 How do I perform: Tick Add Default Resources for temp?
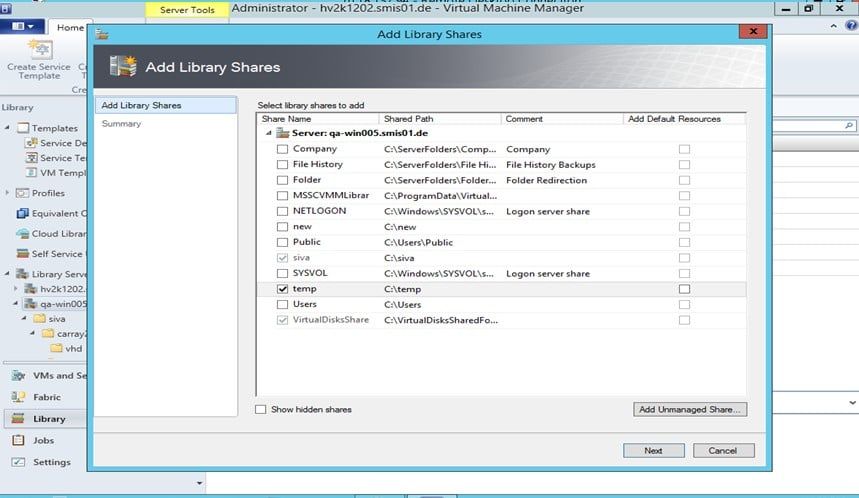tap(684, 289)
